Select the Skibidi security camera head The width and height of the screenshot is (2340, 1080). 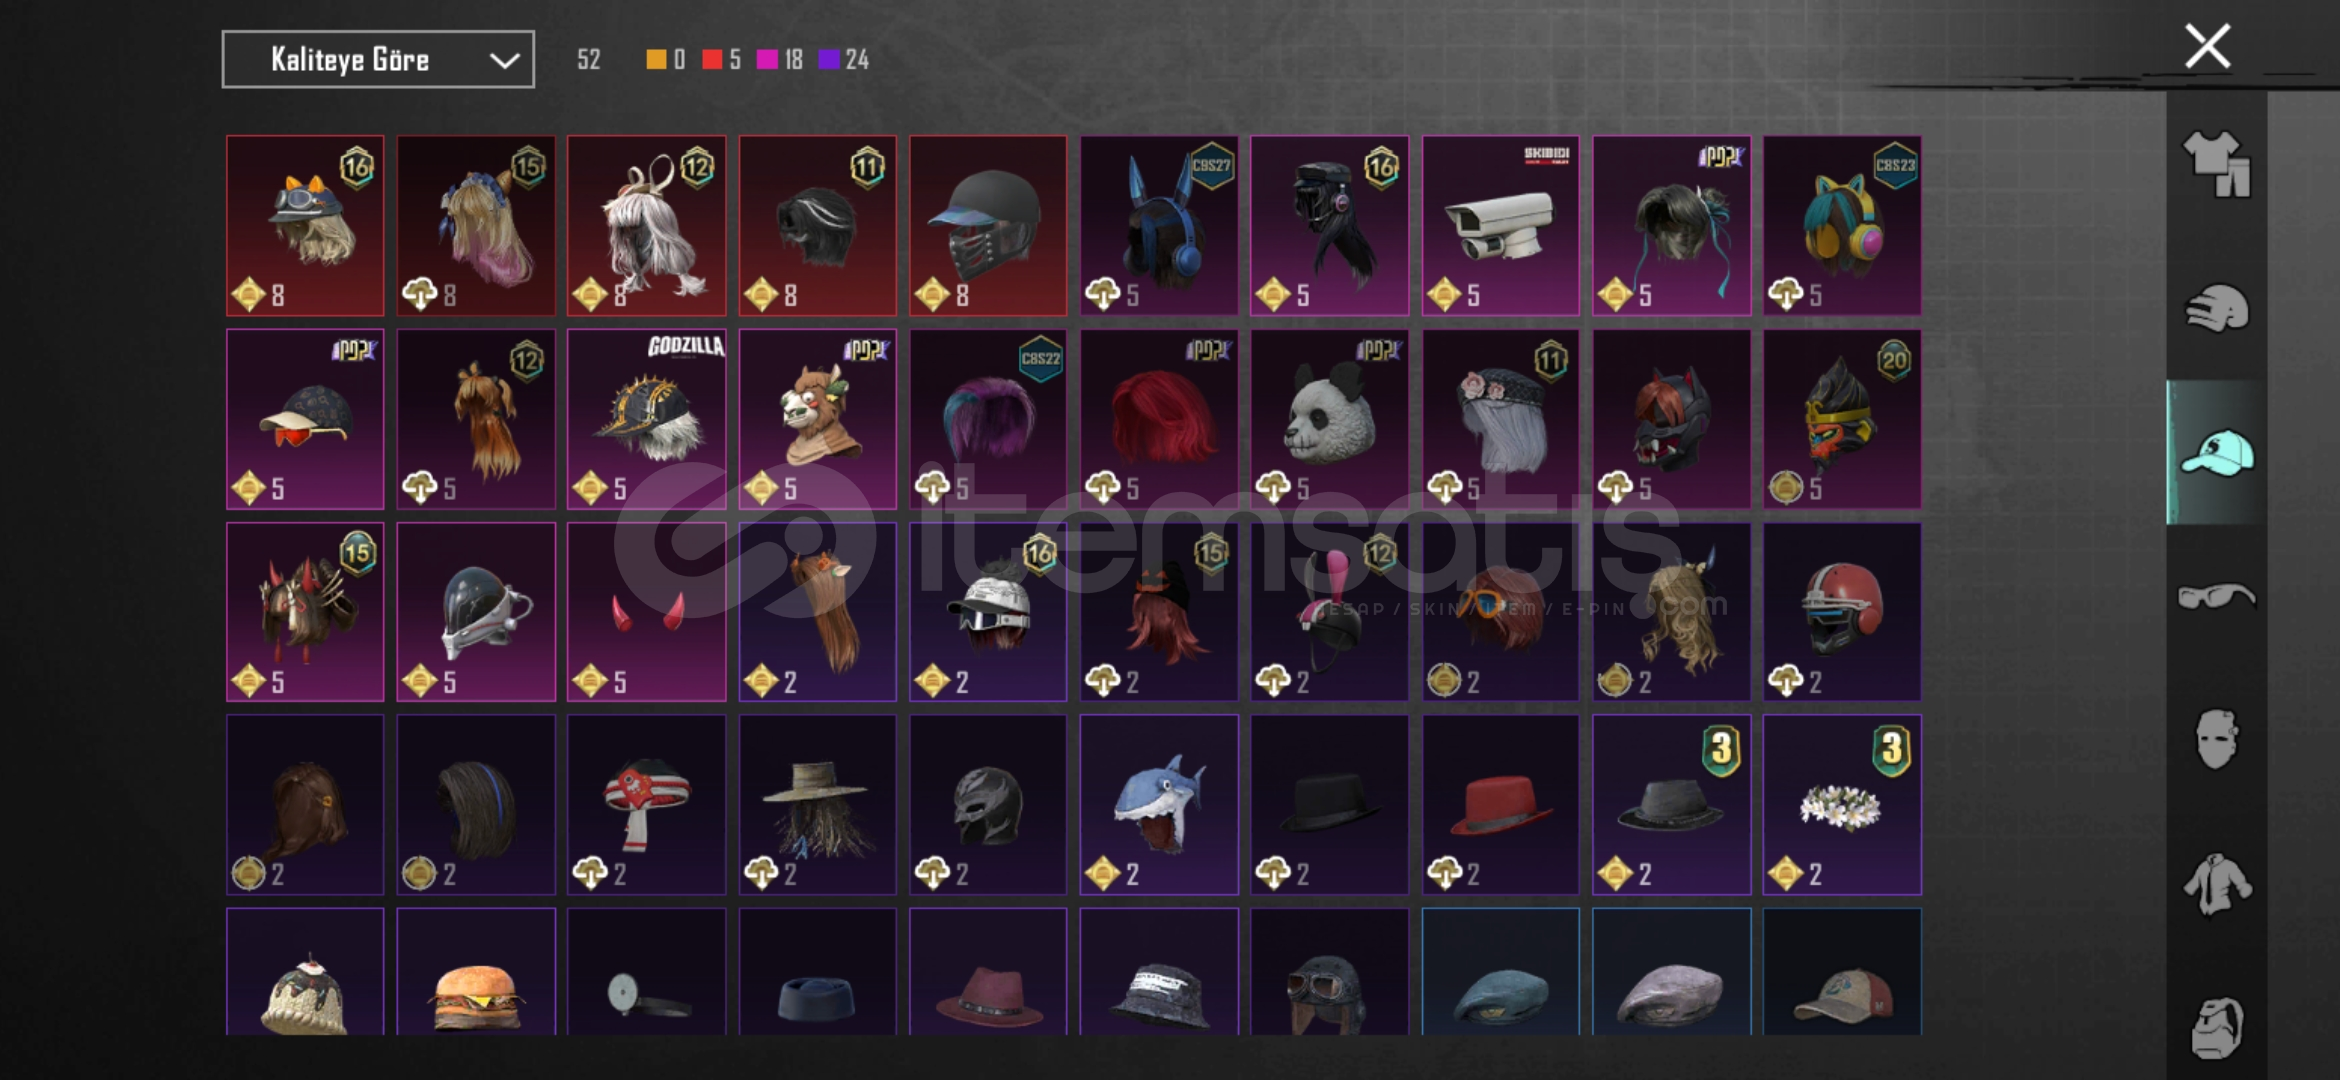(1500, 226)
